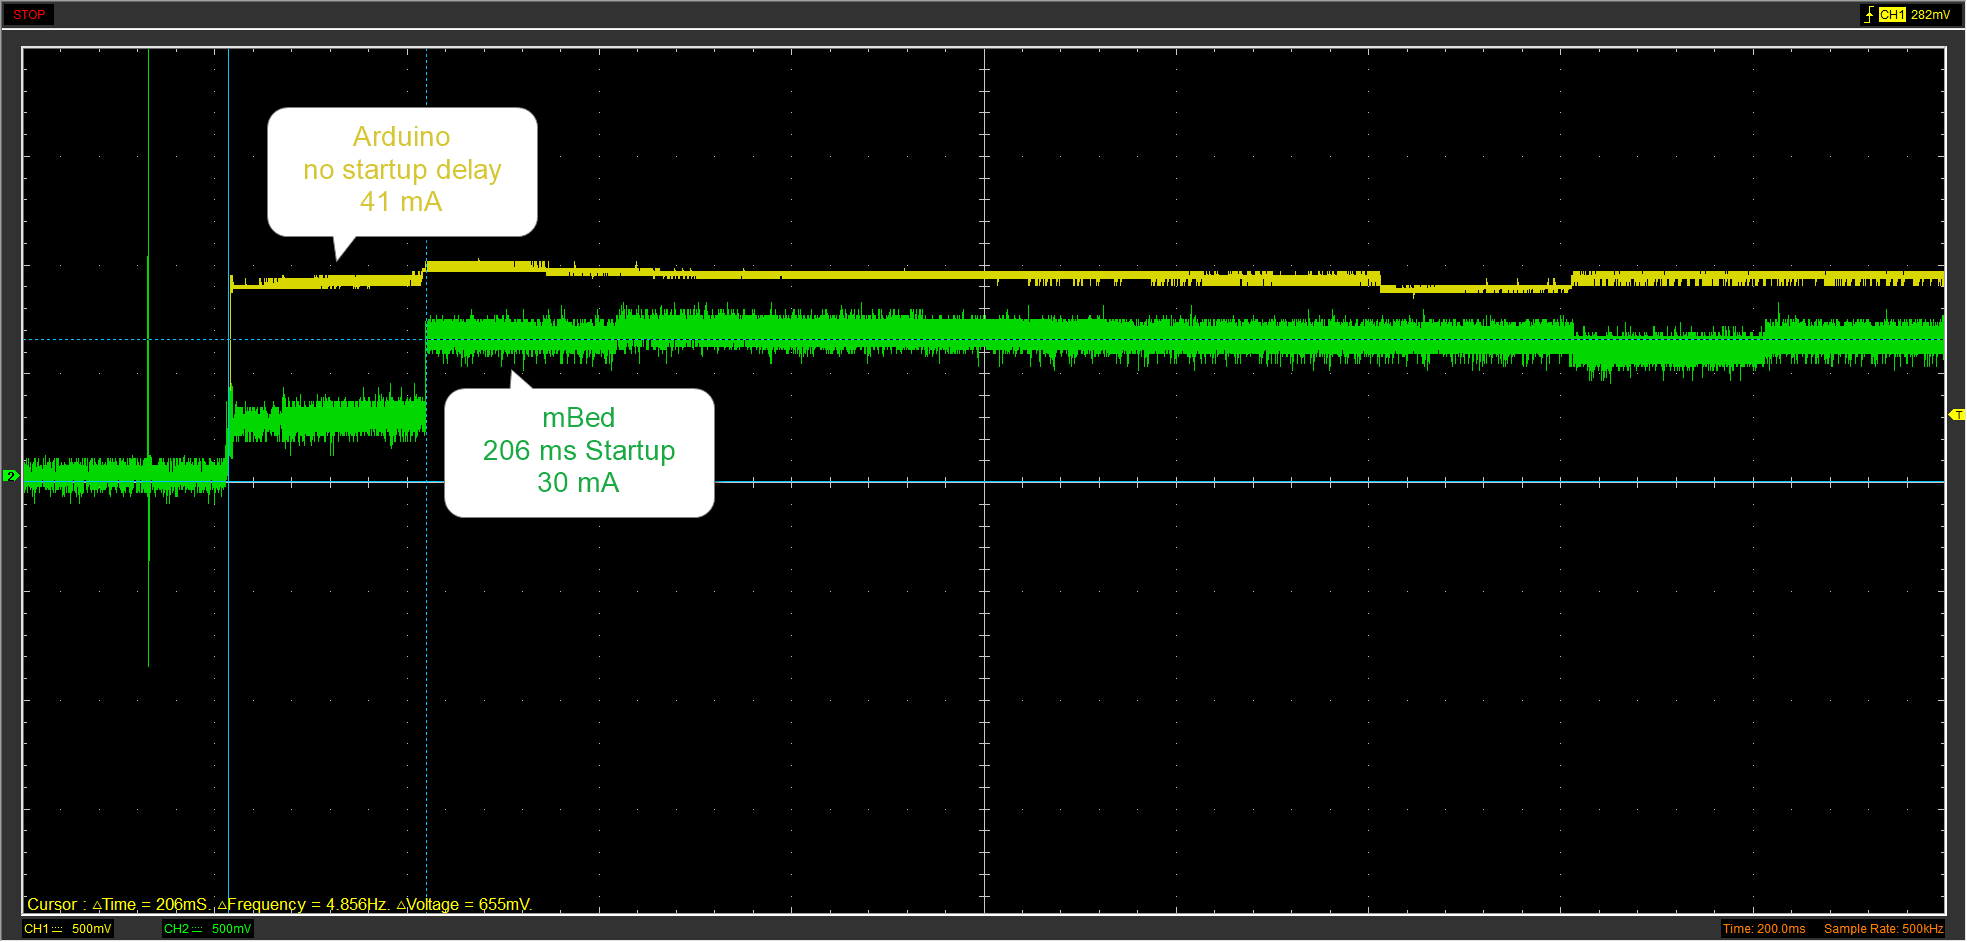The height and width of the screenshot is (942, 1967).
Task: Click the Time: 200.0ms timebase label
Action: (x=1764, y=929)
